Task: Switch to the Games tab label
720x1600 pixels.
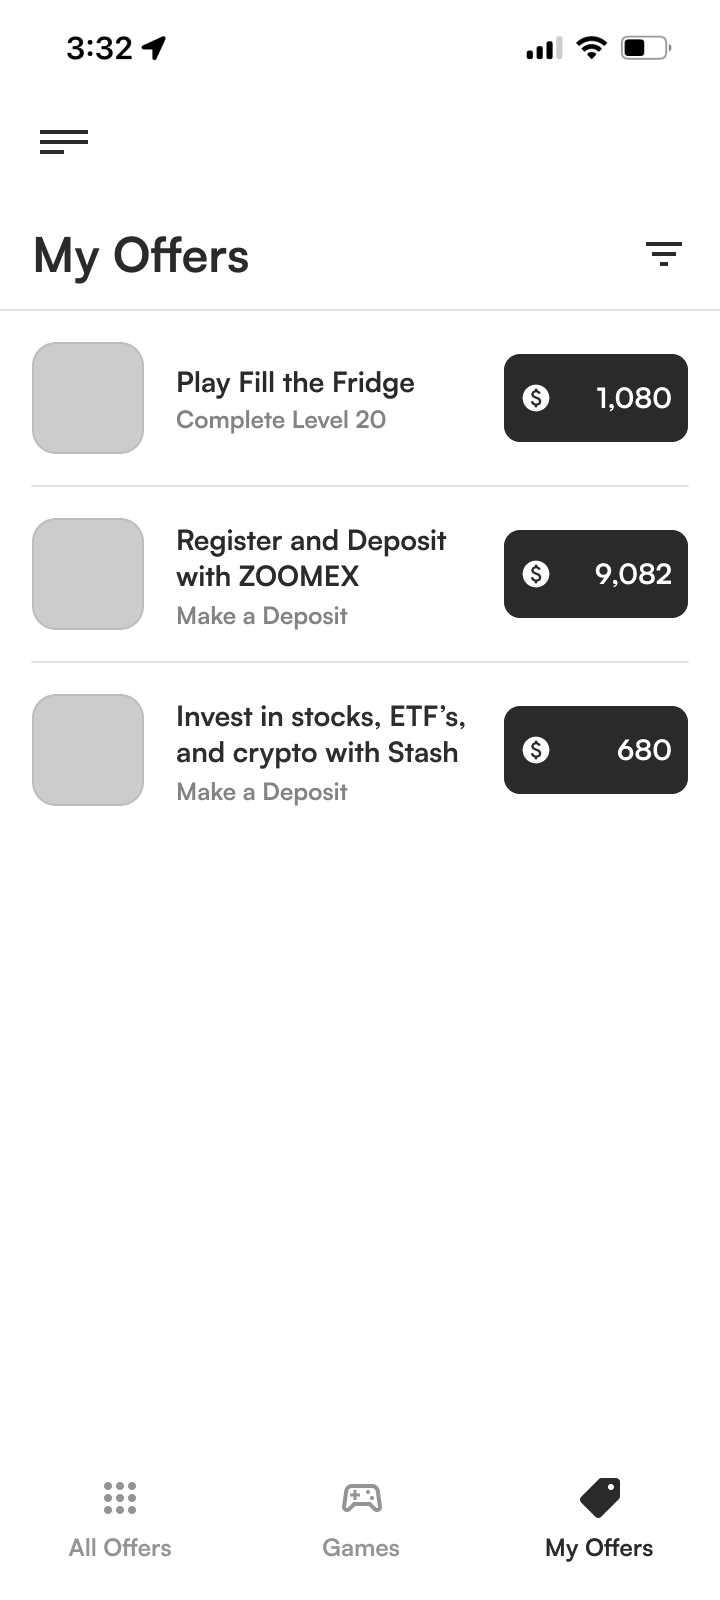Action: pyautogui.click(x=361, y=1548)
